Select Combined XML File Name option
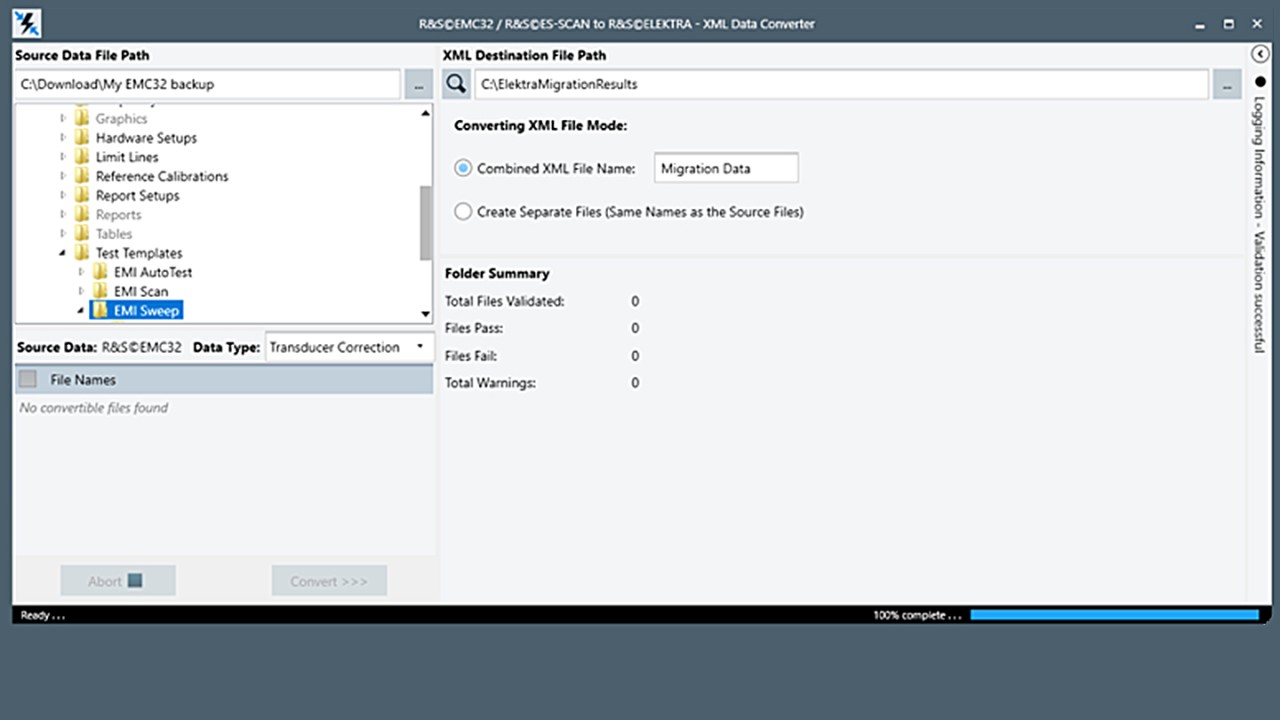 point(462,168)
